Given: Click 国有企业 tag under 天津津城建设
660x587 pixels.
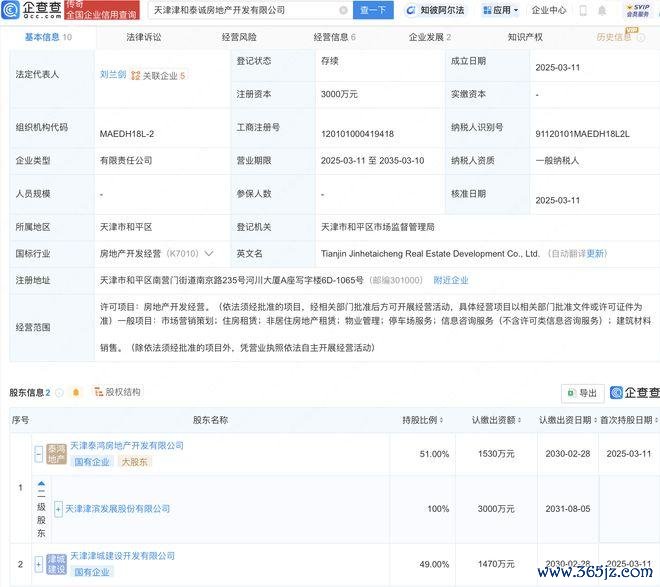Looking at the screenshot, I should (92, 572).
